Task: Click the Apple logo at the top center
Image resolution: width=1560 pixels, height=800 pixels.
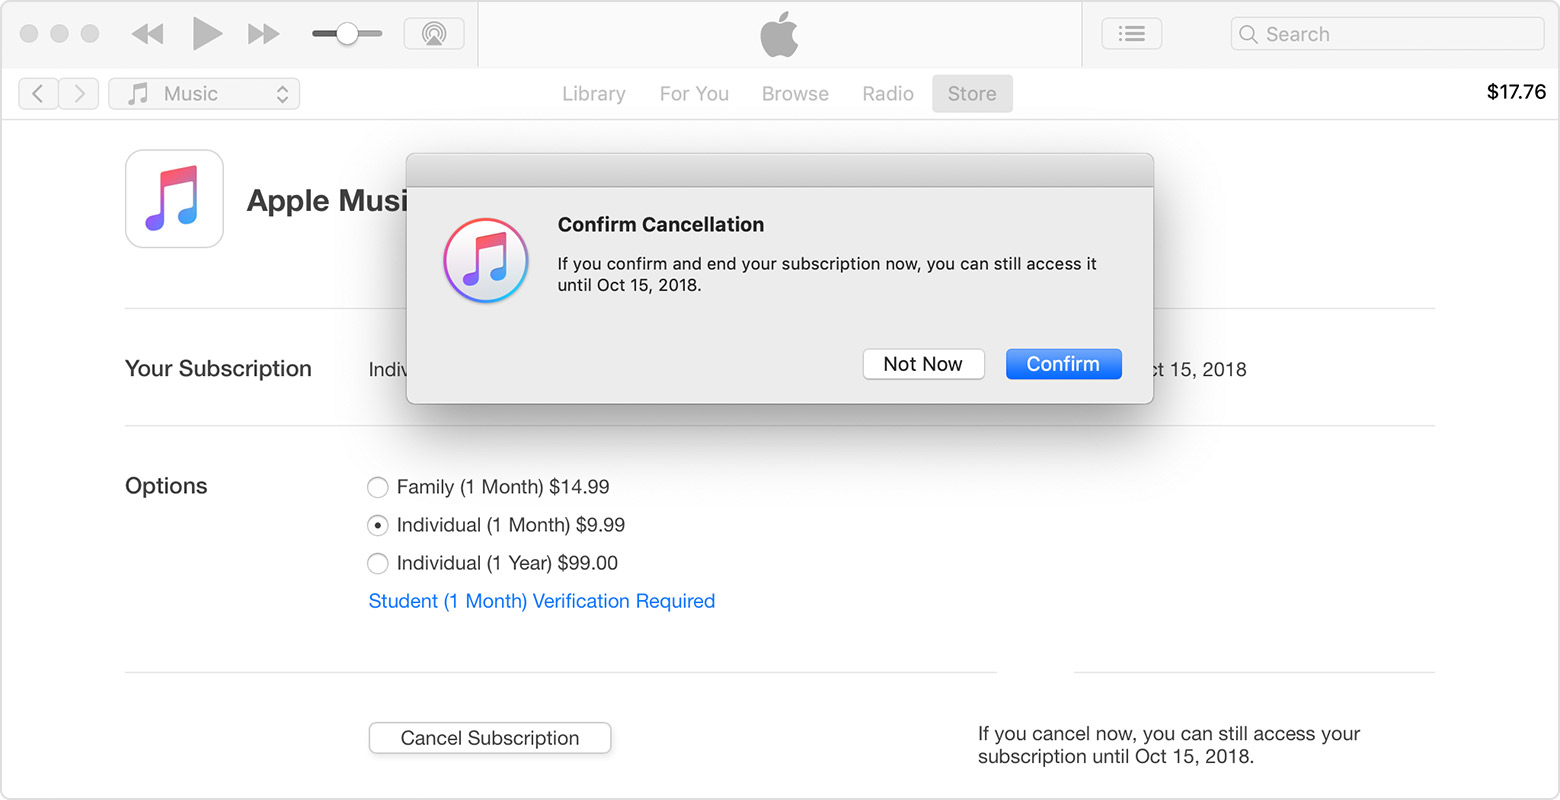Action: click(x=779, y=36)
